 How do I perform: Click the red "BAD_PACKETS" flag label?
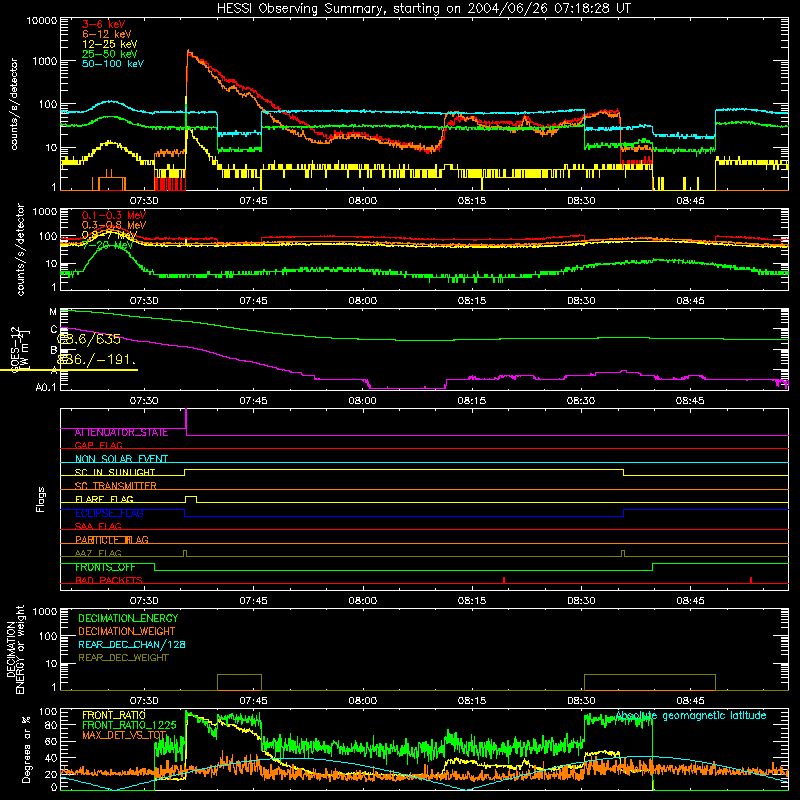(x=109, y=580)
